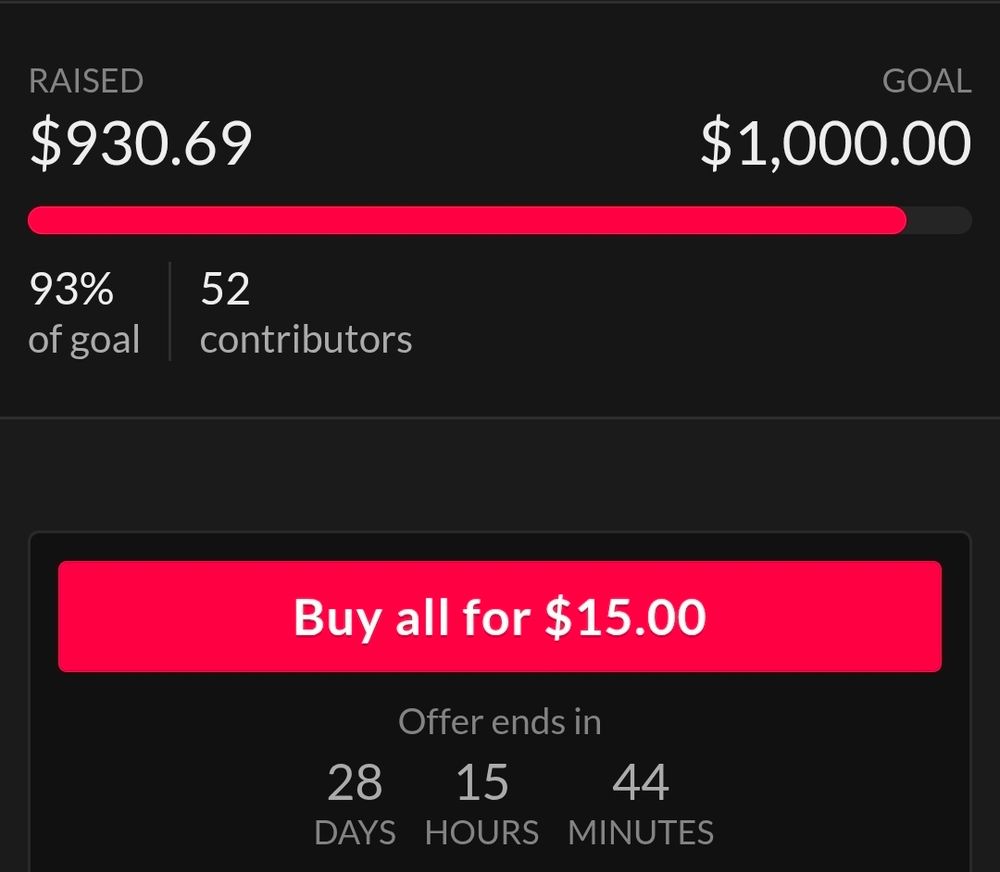
Task: Click the vertical divider beside 93%
Action: coord(170,311)
